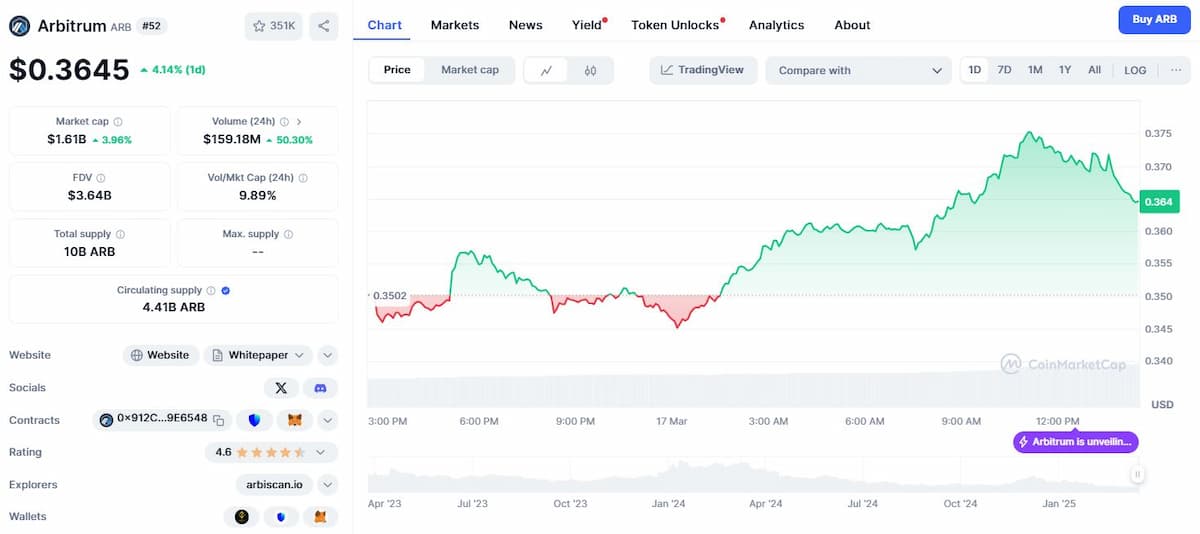Open the Discord social link
The image size is (1200, 534).
click(x=320, y=388)
